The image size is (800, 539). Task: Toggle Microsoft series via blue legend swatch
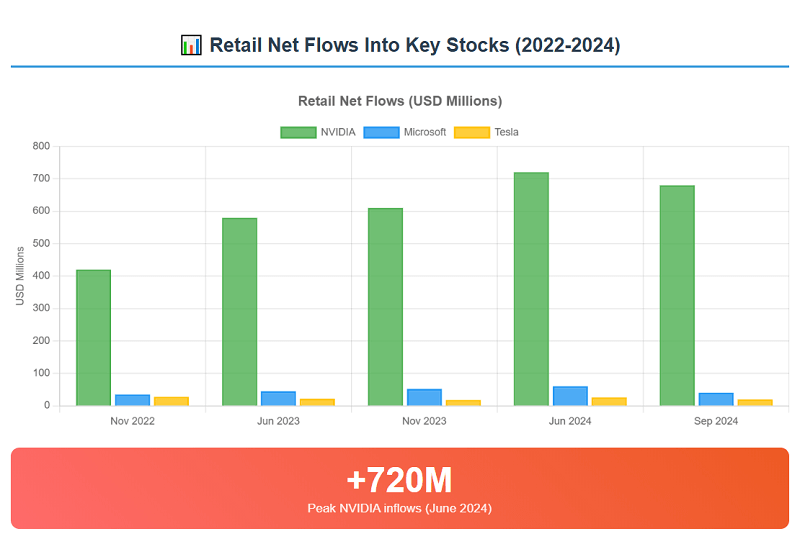[381, 132]
